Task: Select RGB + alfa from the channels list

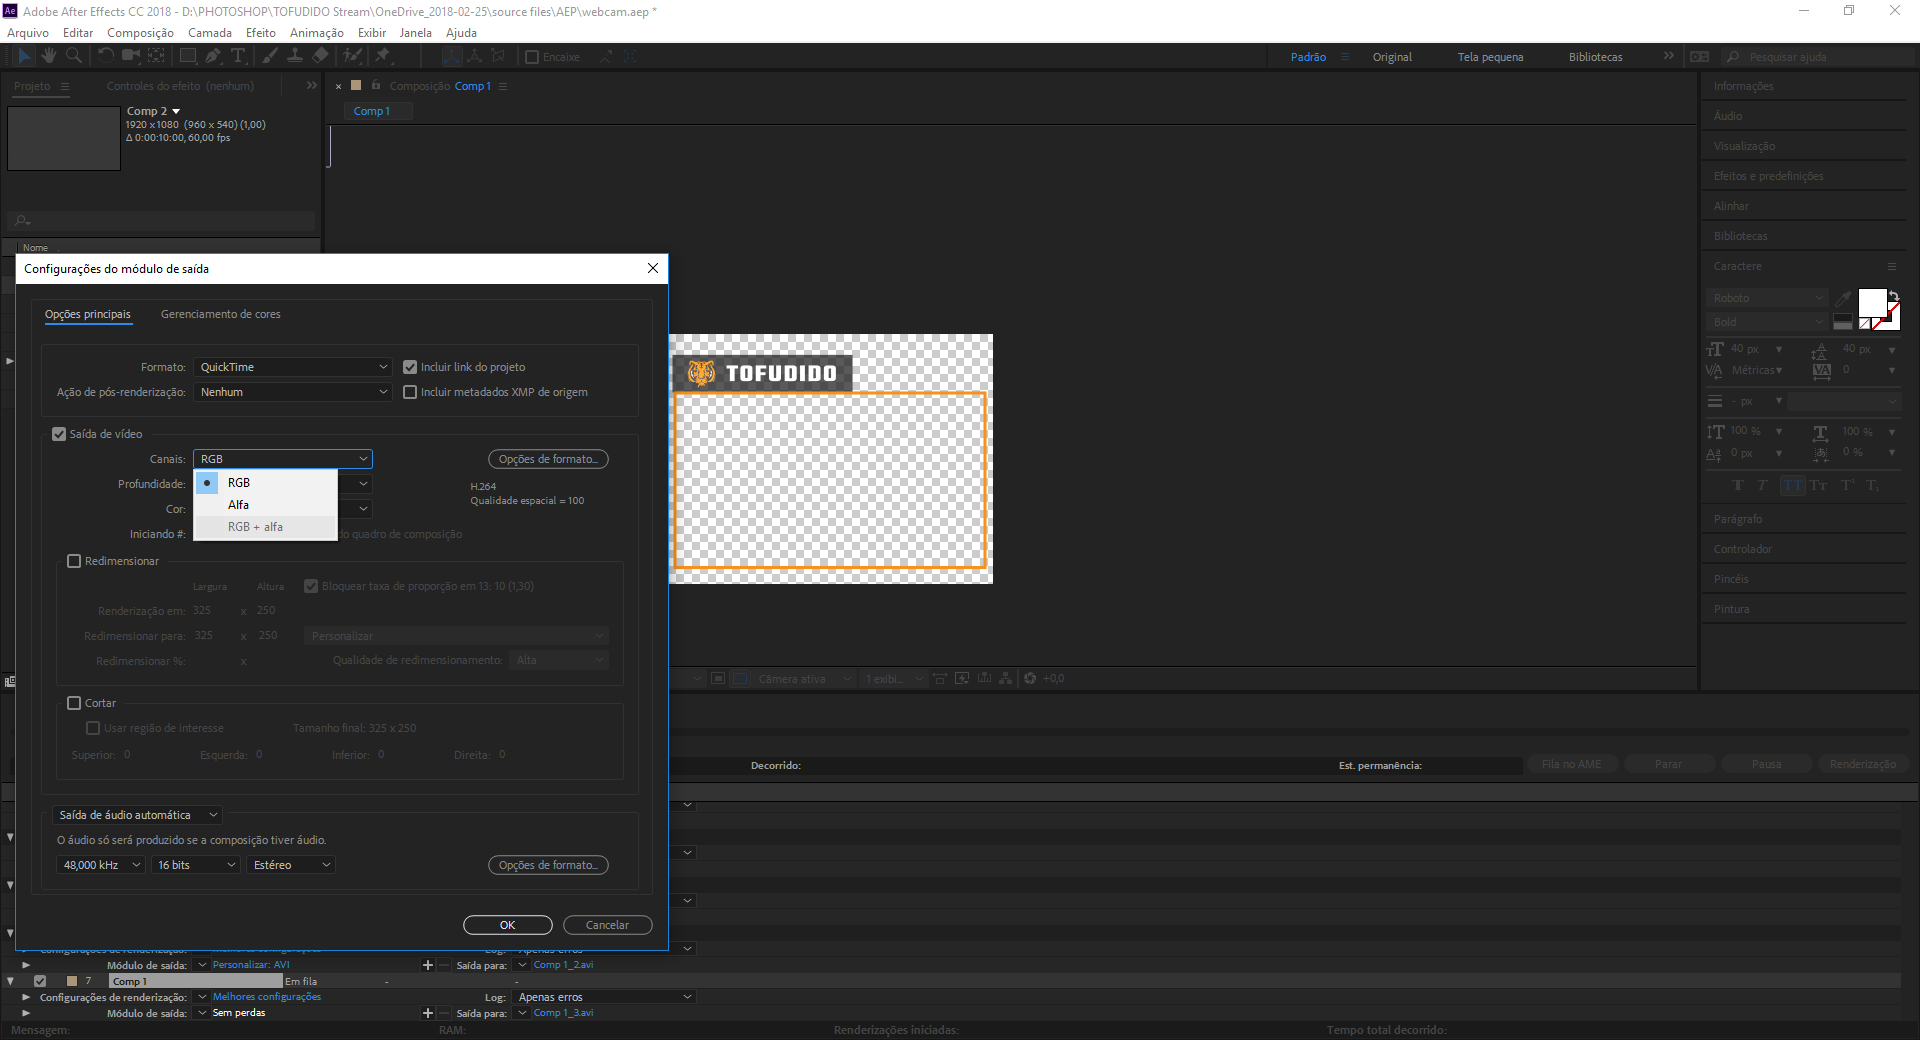Action: click(x=257, y=527)
